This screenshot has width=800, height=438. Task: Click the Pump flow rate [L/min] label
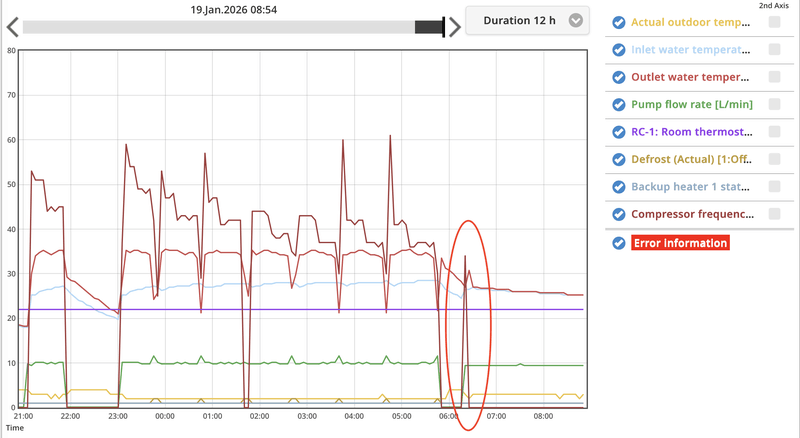tap(692, 104)
